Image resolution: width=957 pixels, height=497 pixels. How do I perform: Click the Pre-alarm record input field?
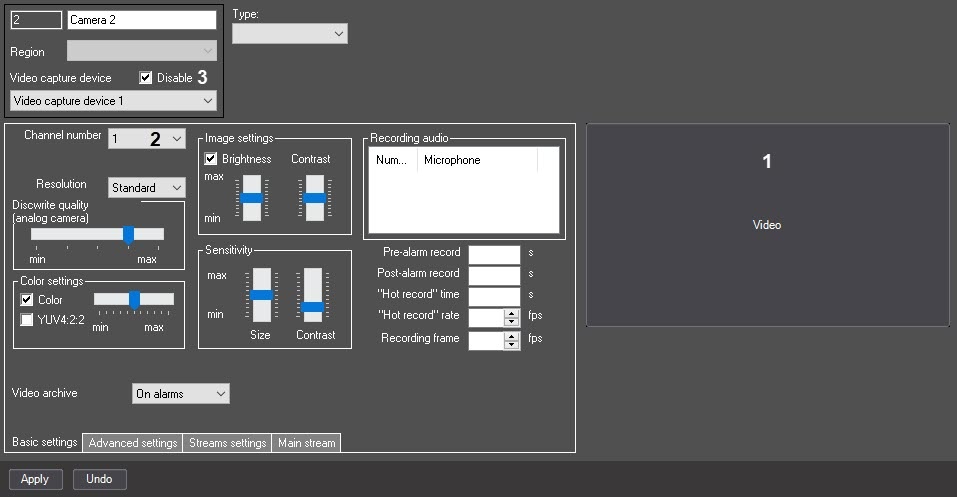pos(494,253)
